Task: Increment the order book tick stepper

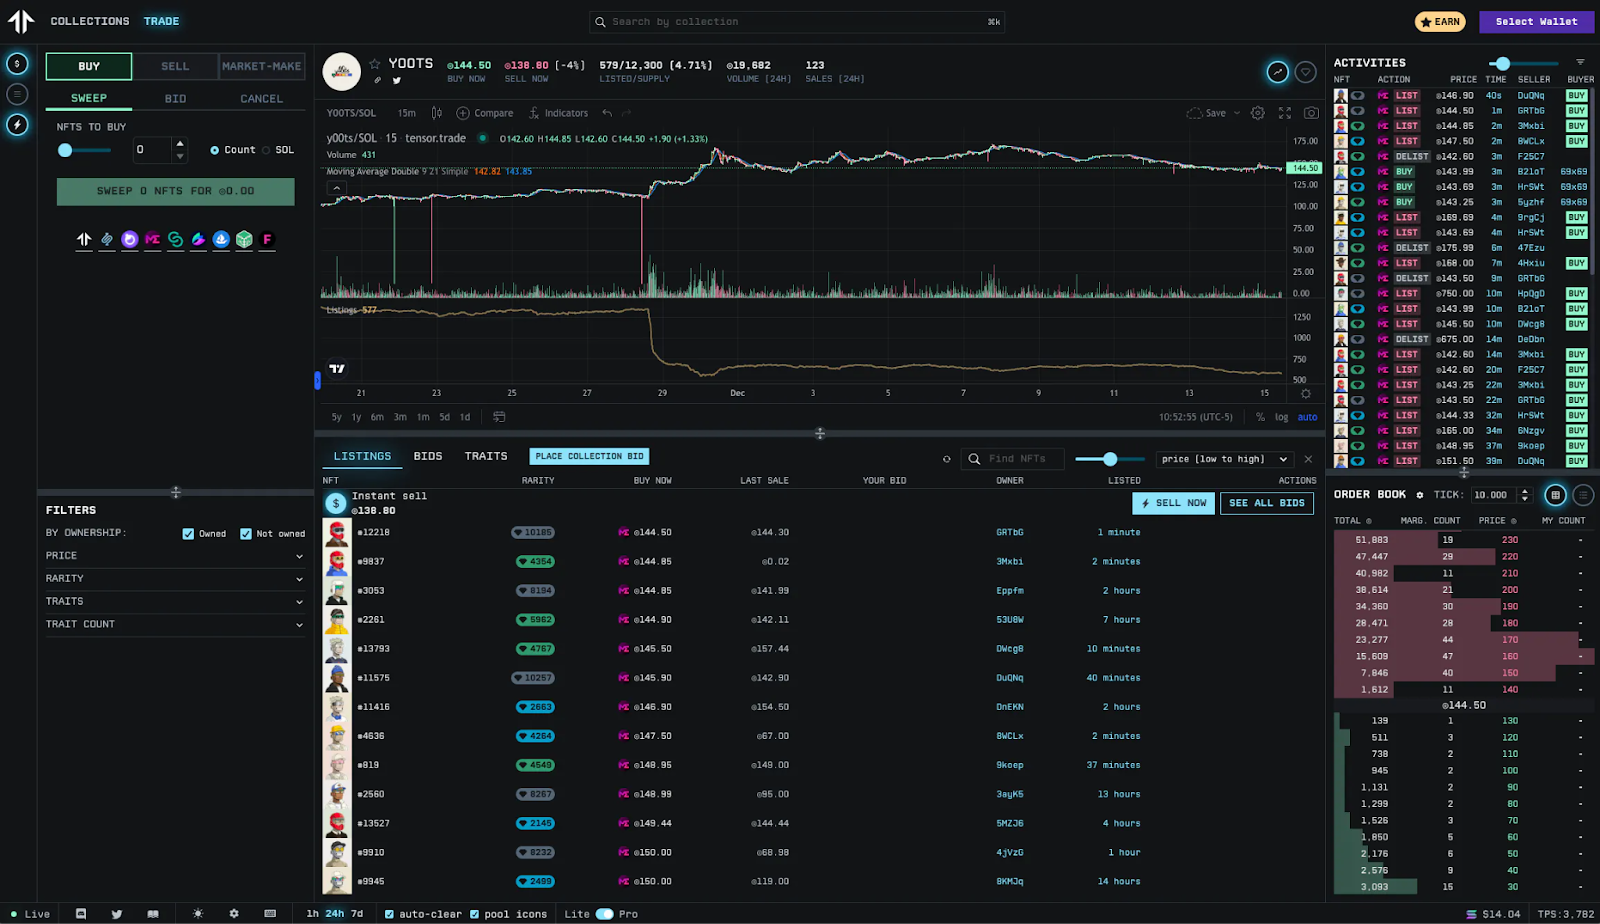Action: click(x=1524, y=491)
